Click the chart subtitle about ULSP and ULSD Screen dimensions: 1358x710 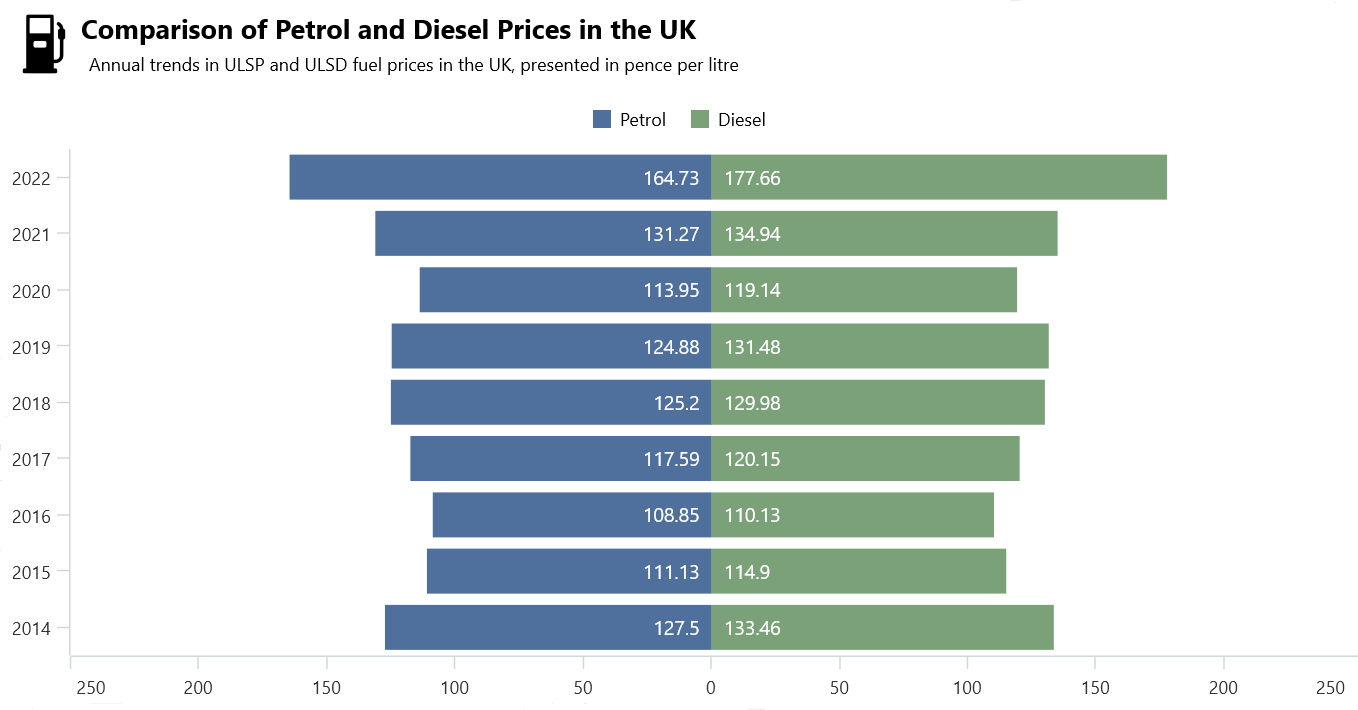413,66
